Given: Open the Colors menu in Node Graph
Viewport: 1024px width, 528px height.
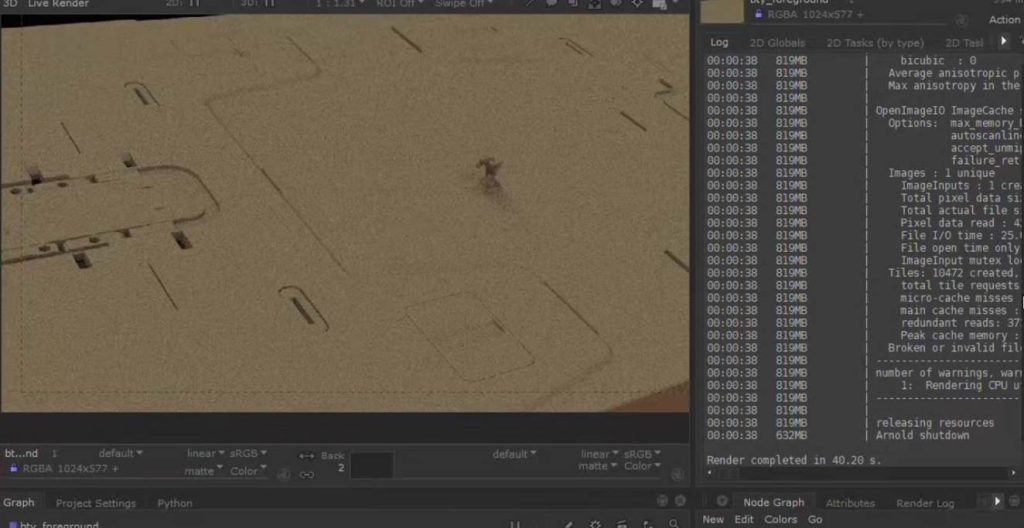Looking at the screenshot, I should pos(781,520).
